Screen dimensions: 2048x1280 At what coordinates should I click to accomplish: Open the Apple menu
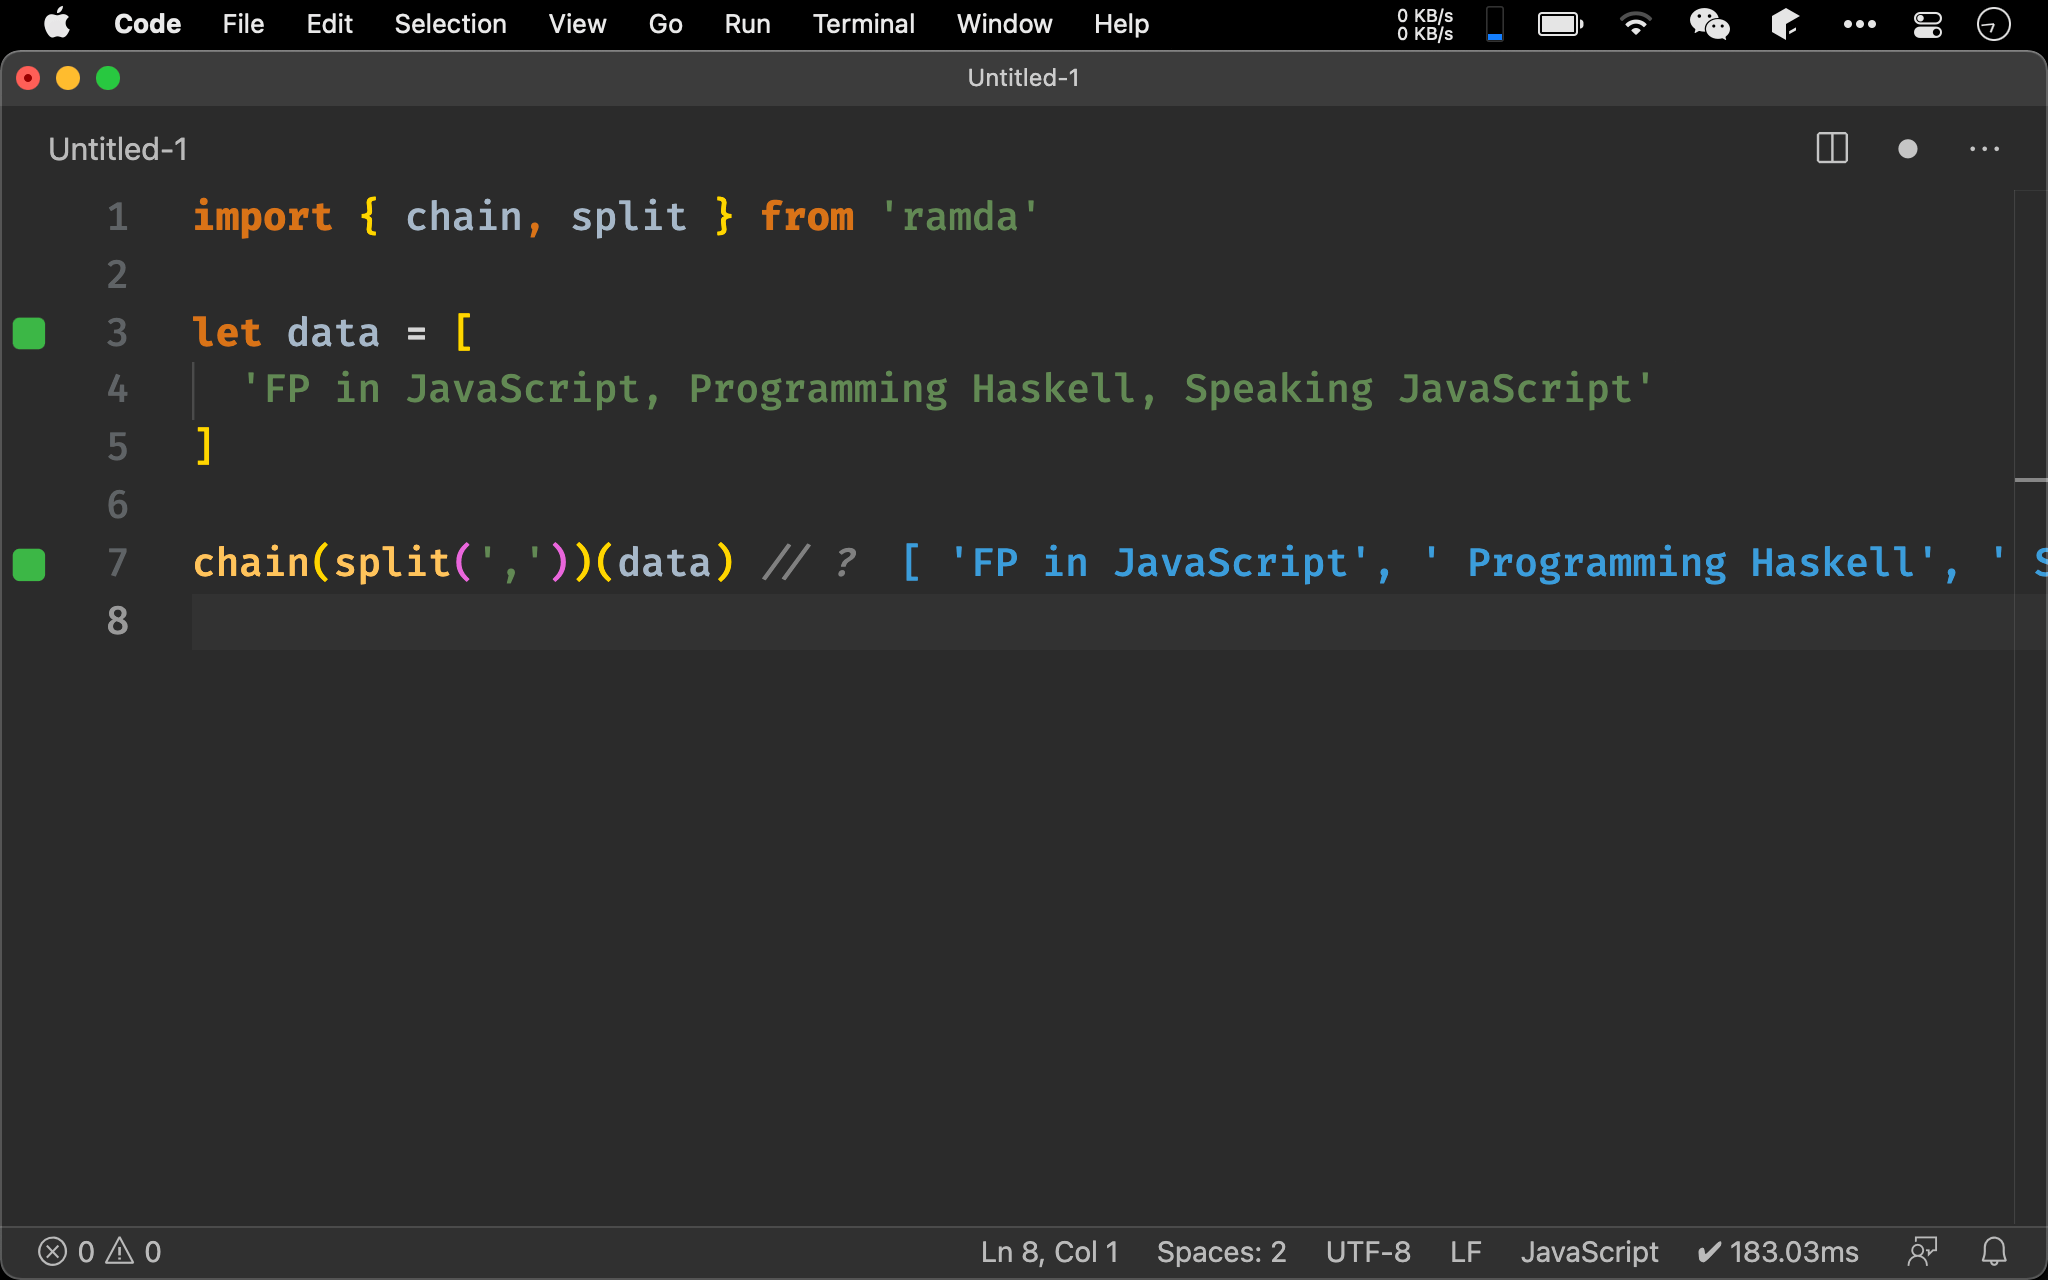click(x=57, y=23)
